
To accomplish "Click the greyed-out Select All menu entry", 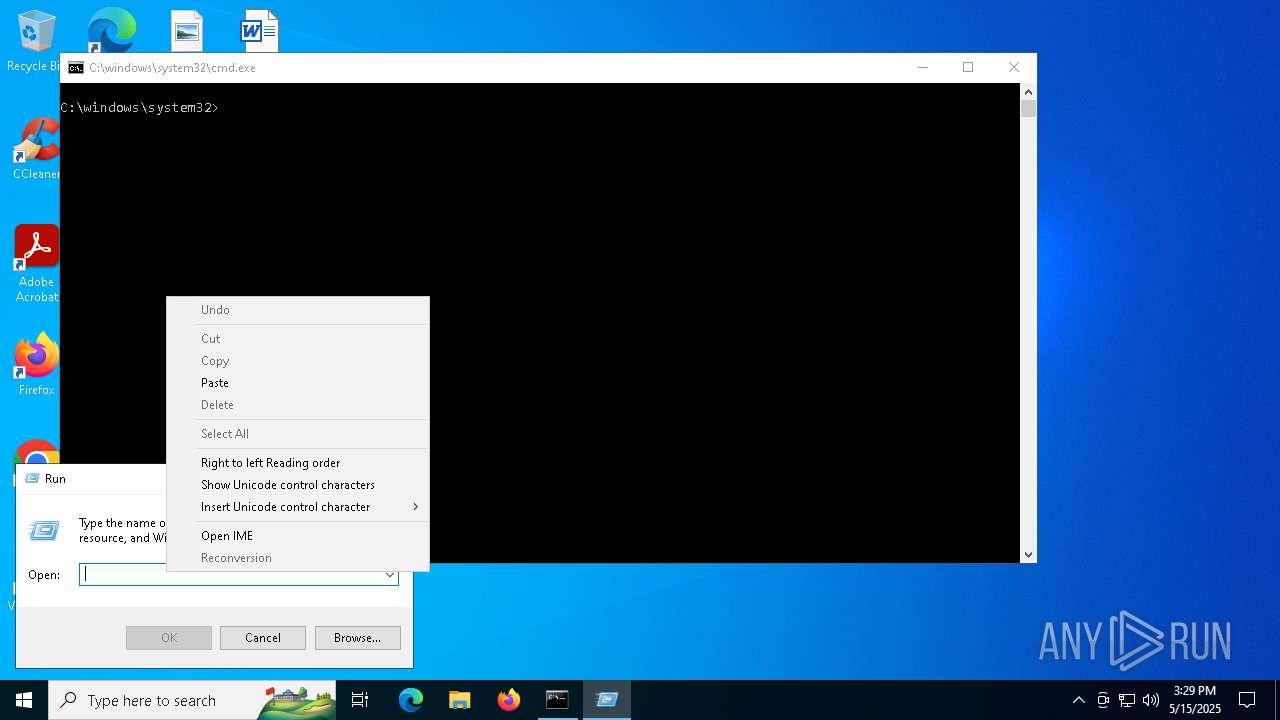I will 298,434.
